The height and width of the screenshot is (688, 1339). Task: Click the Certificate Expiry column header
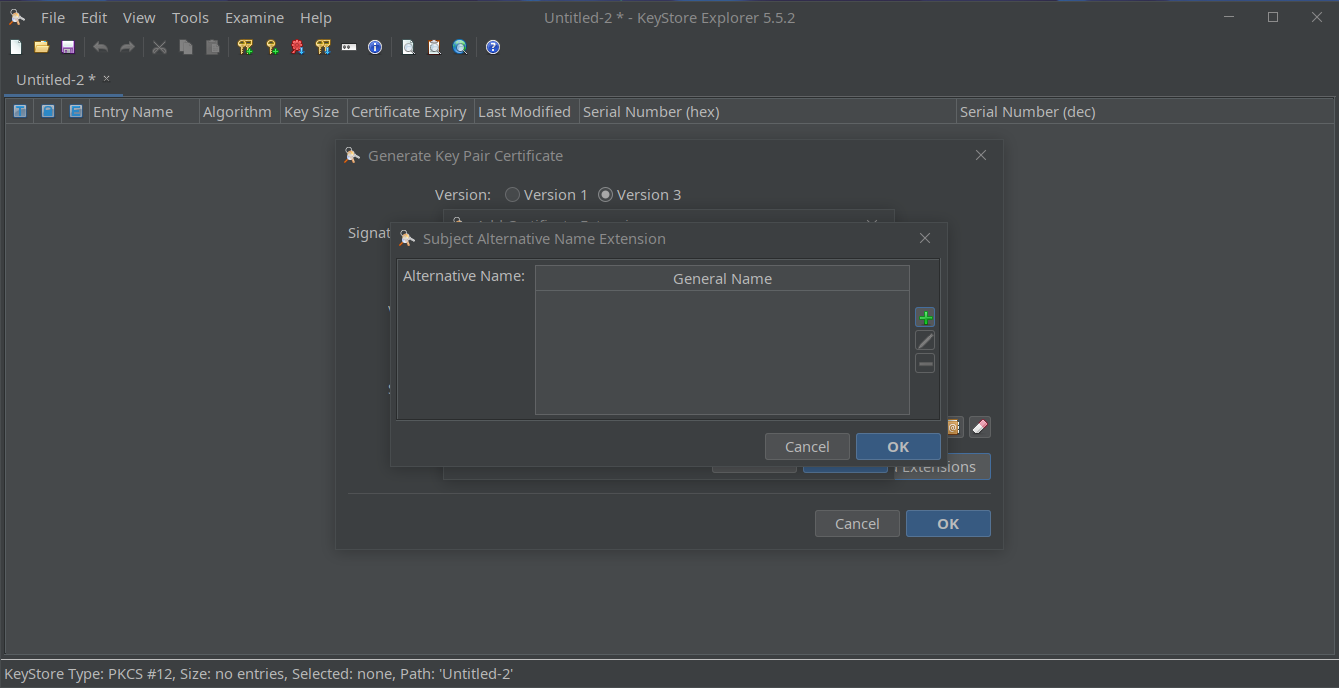click(408, 112)
